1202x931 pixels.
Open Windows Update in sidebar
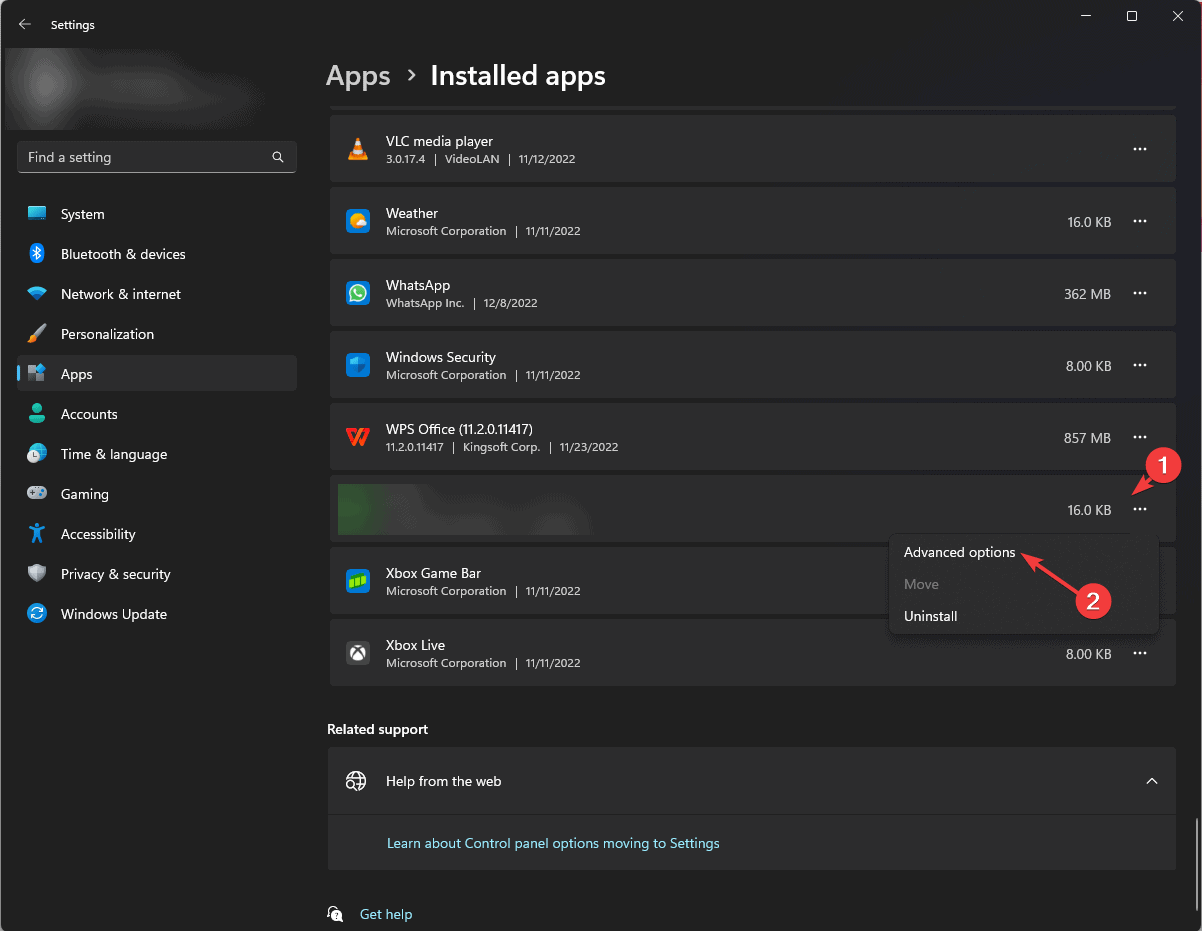113,614
